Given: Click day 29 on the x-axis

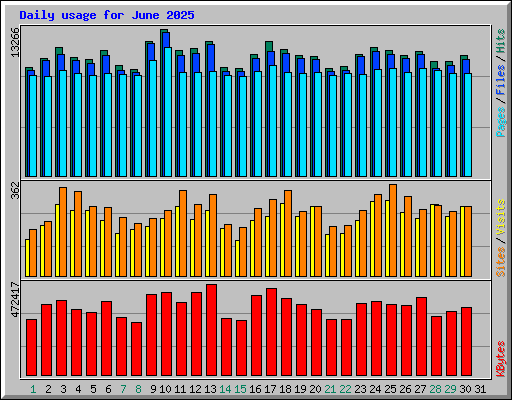Looking at the screenshot, I should tap(450, 389).
